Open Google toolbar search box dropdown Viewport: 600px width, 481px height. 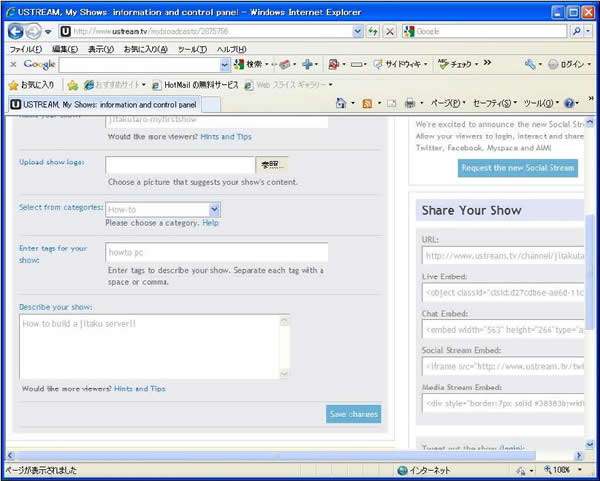225,65
